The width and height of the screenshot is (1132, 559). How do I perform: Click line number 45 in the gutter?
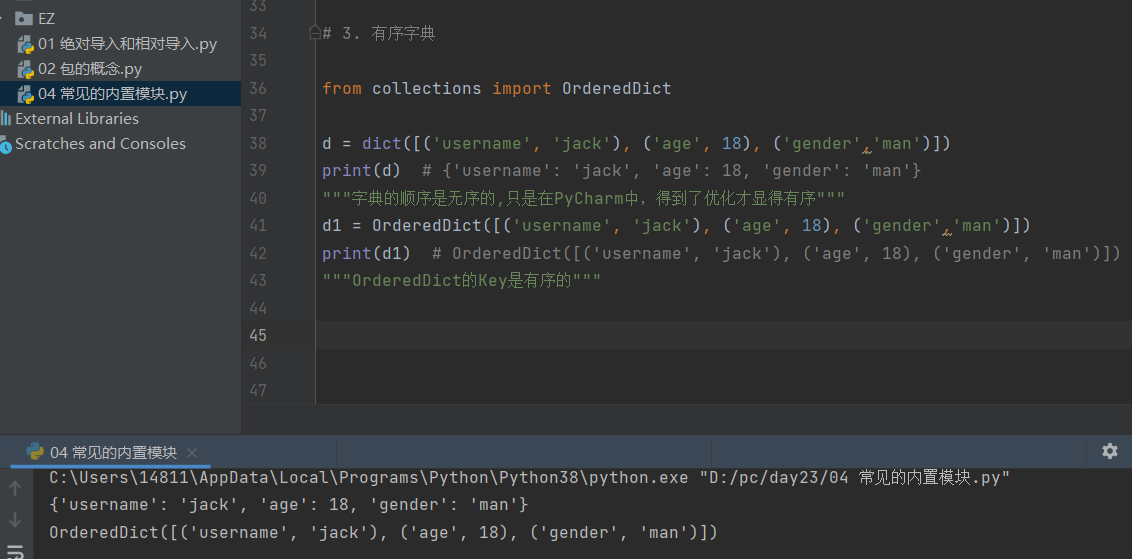pyautogui.click(x=258, y=336)
